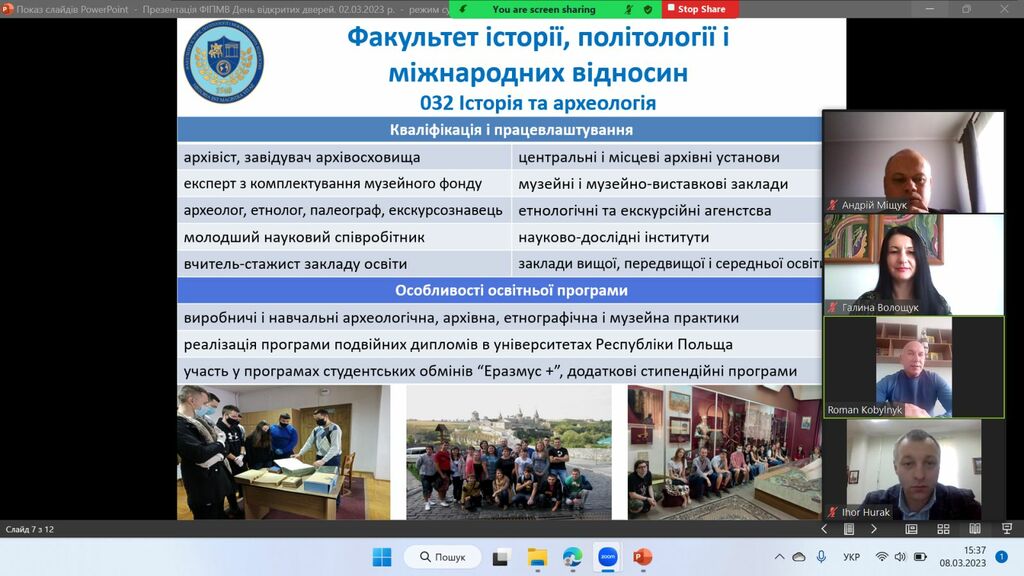Open PowerPoint from the taskbar
Viewport: 1024px width, 576px height.
click(x=642, y=556)
